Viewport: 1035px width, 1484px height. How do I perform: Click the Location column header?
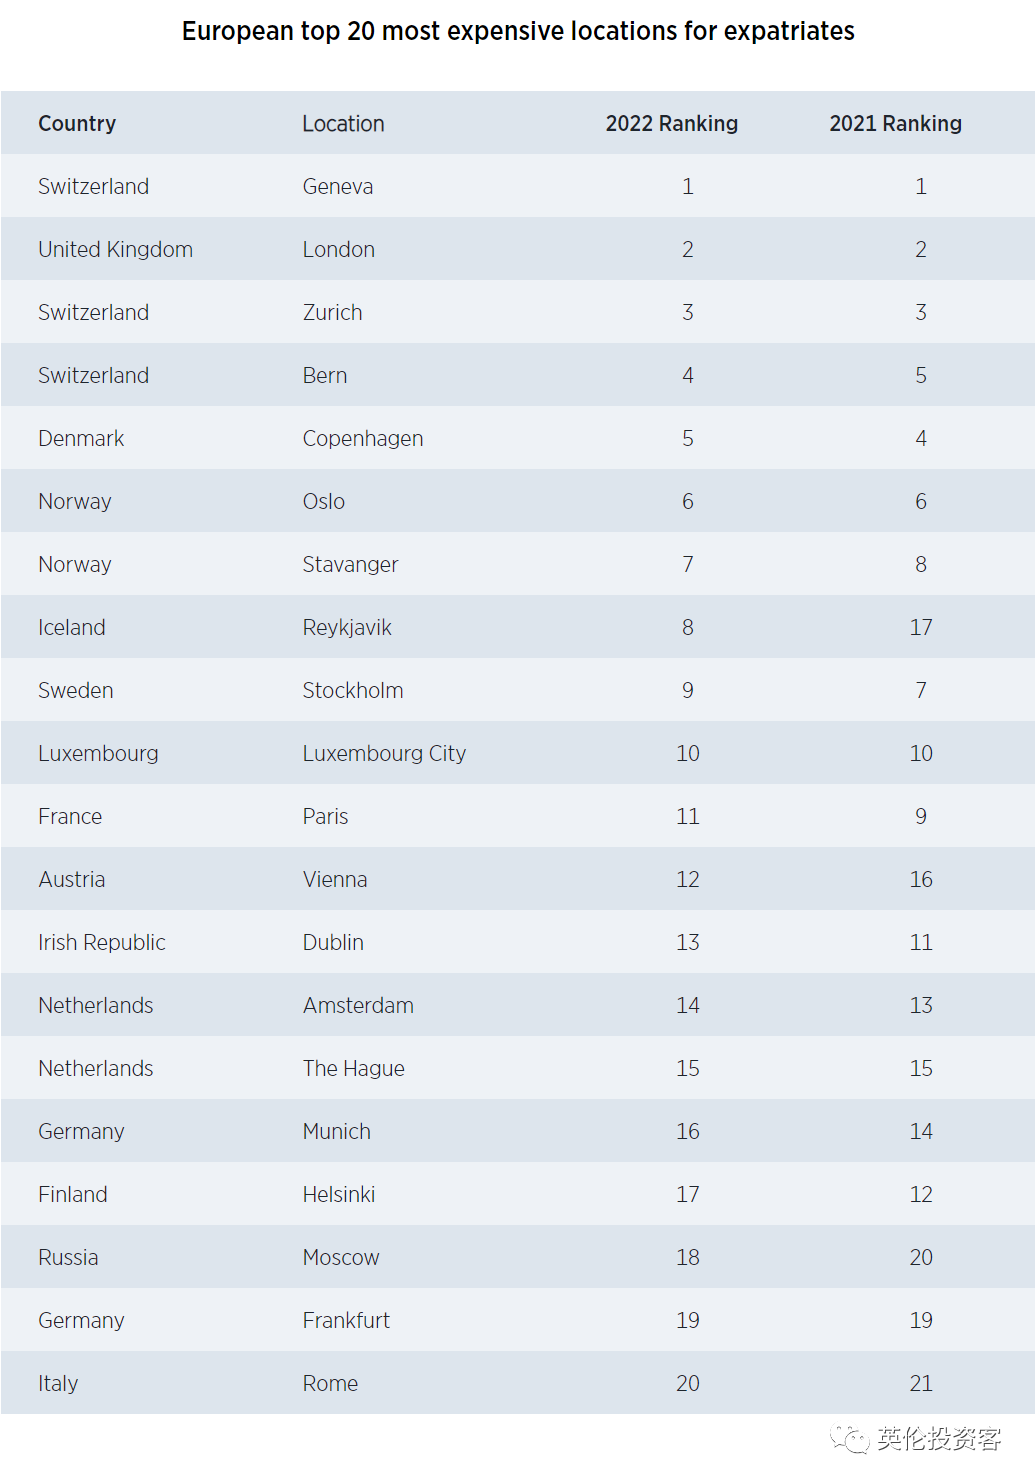point(343,124)
